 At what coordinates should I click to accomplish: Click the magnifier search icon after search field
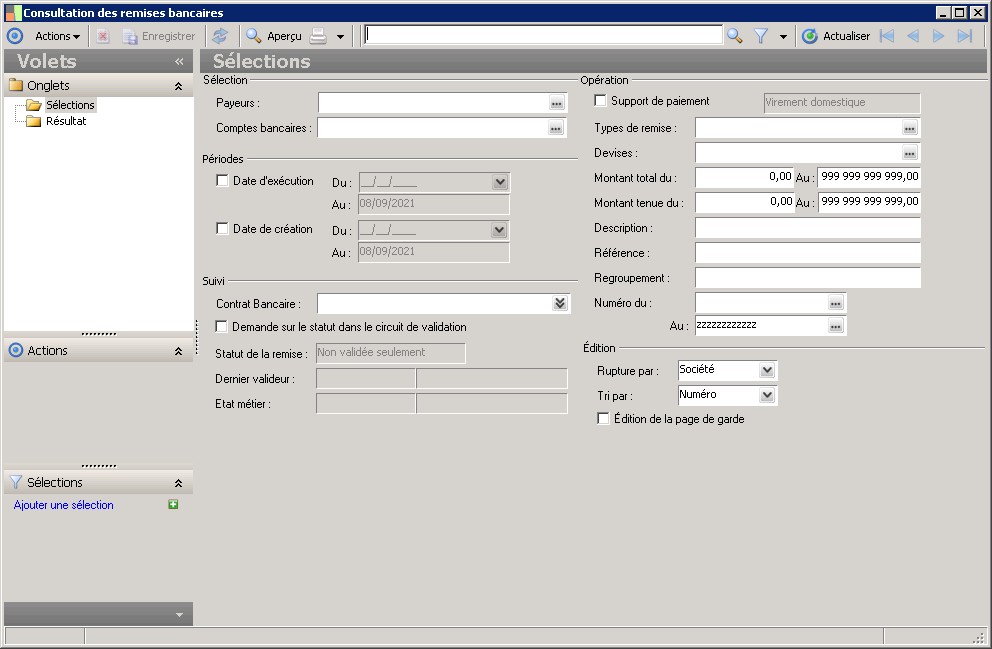point(735,36)
